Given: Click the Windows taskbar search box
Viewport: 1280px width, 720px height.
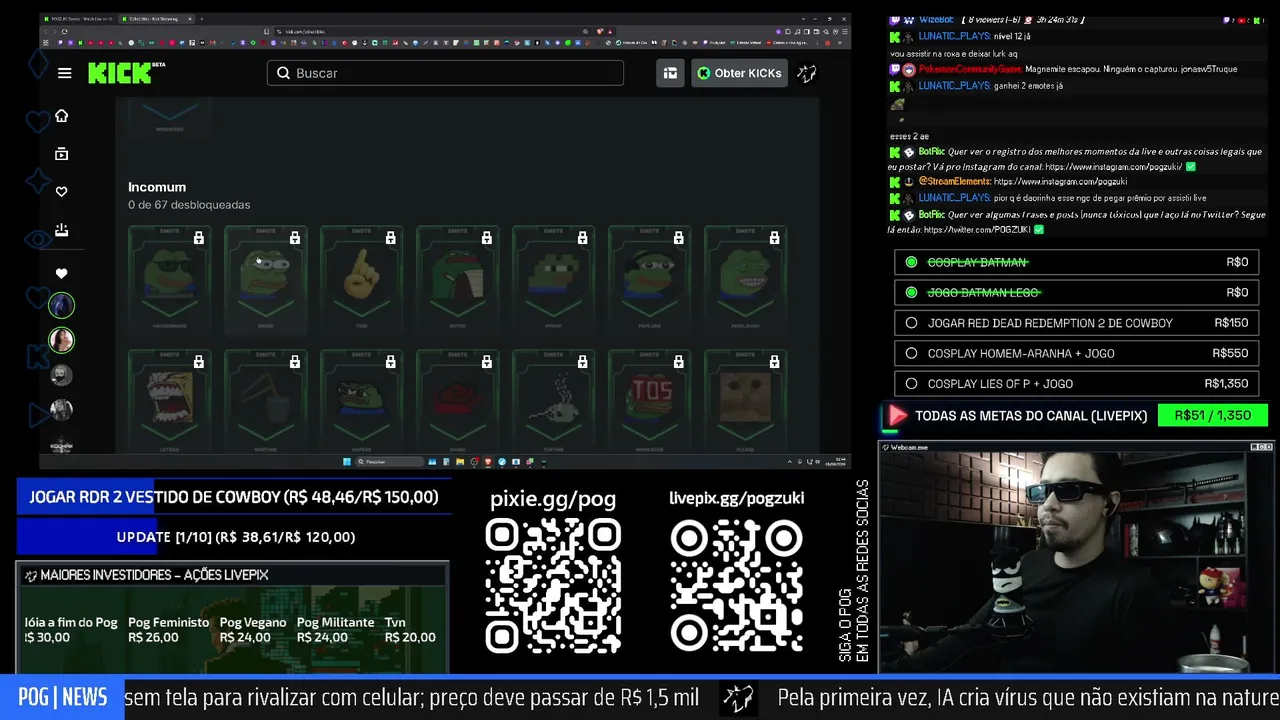Looking at the screenshot, I should pos(388,461).
